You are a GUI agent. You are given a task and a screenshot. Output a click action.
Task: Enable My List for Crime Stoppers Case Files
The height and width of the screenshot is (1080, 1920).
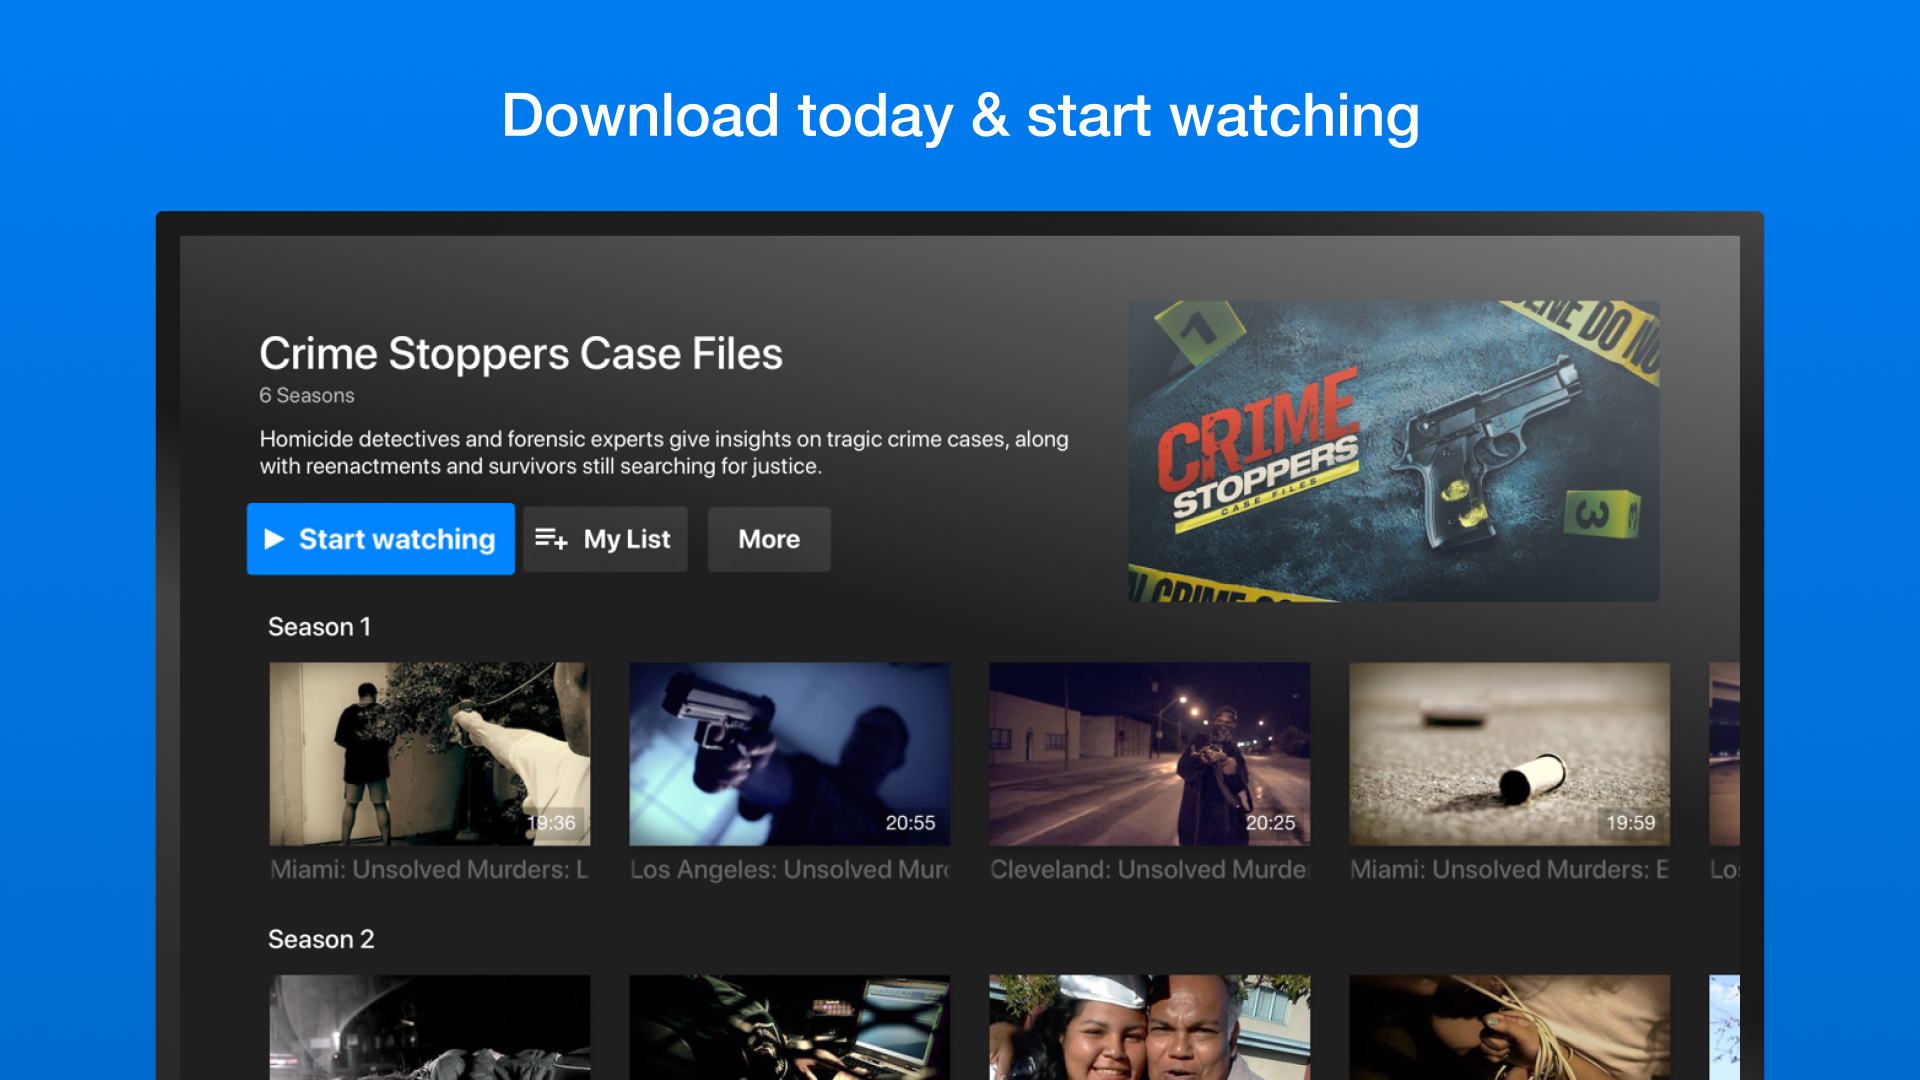[605, 539]
